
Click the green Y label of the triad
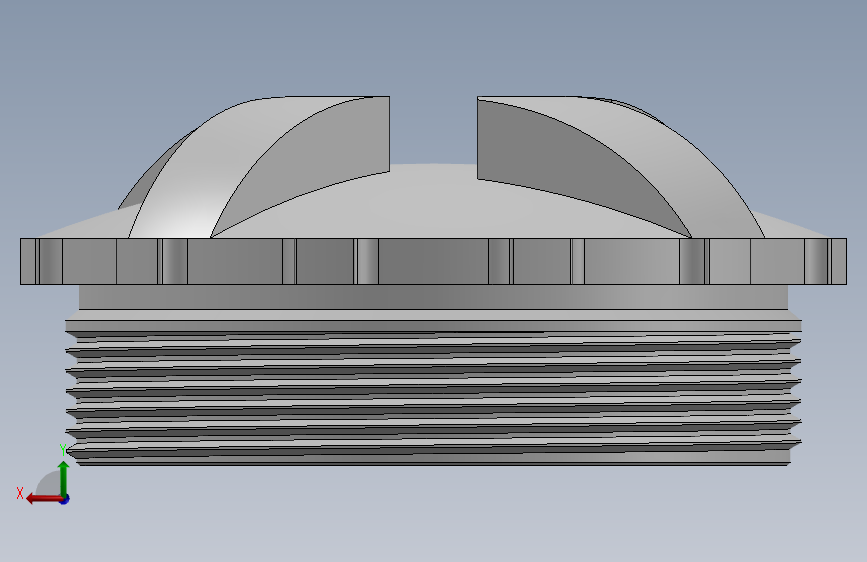pyautogui.click(x=63, y=450)
